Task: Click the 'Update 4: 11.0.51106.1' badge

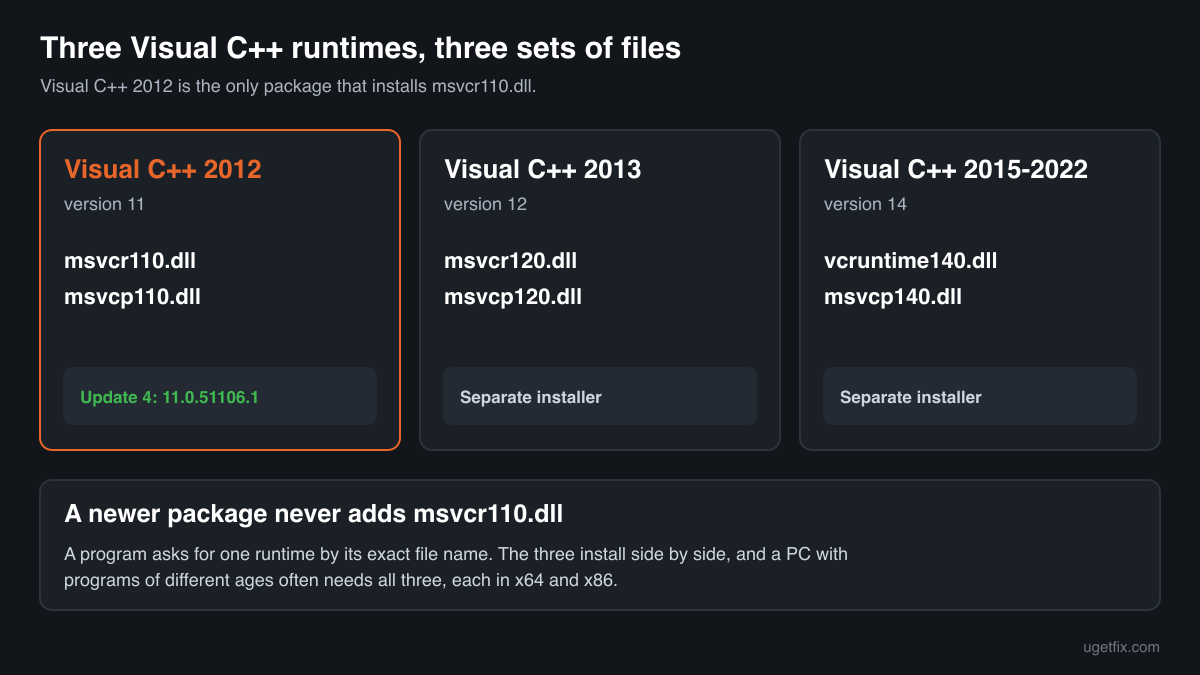Action: click(220, 397)
